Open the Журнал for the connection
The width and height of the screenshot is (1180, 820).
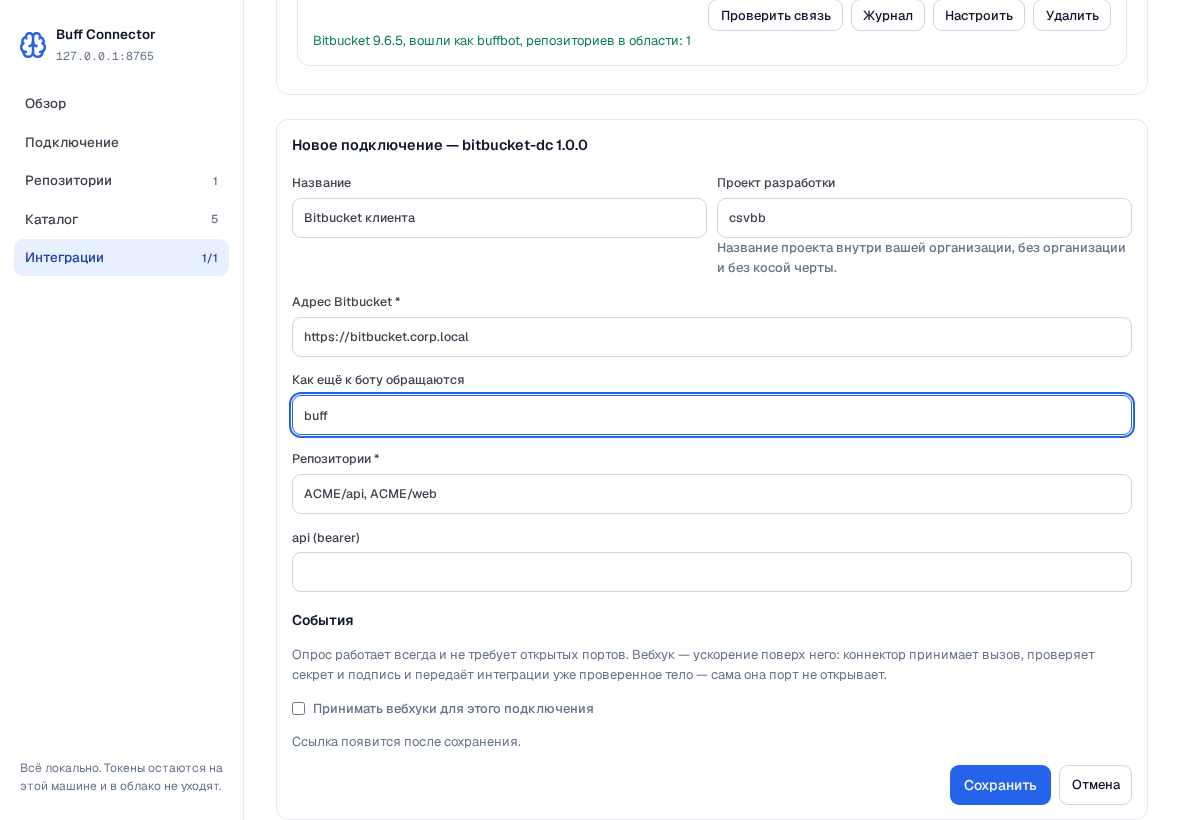(x=887, y=15)
